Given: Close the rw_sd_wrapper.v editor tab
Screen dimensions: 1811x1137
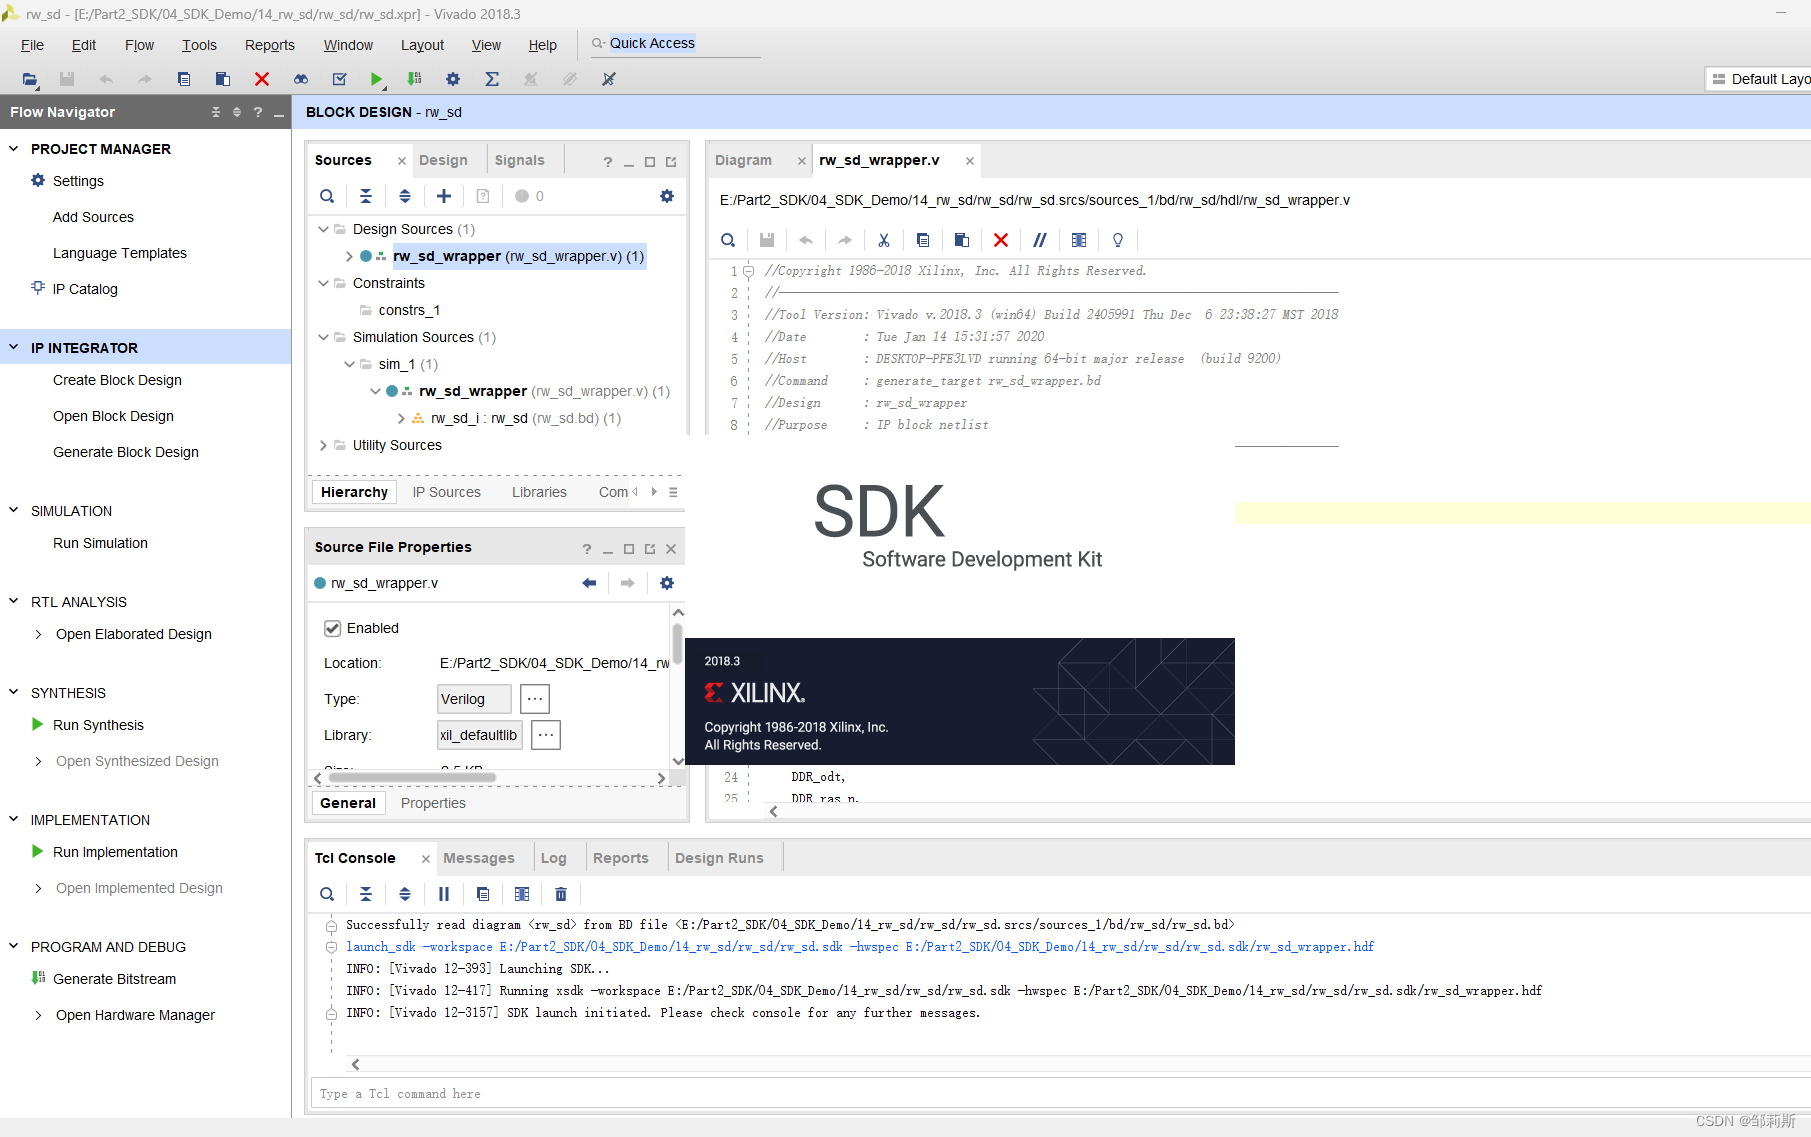Looking at the screenshot, I should 969,160.
